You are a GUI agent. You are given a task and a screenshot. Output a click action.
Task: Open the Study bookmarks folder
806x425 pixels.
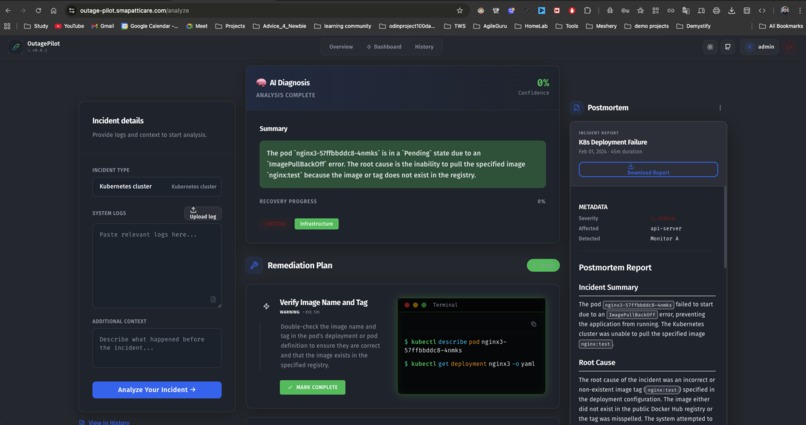[x=36, y=26]
